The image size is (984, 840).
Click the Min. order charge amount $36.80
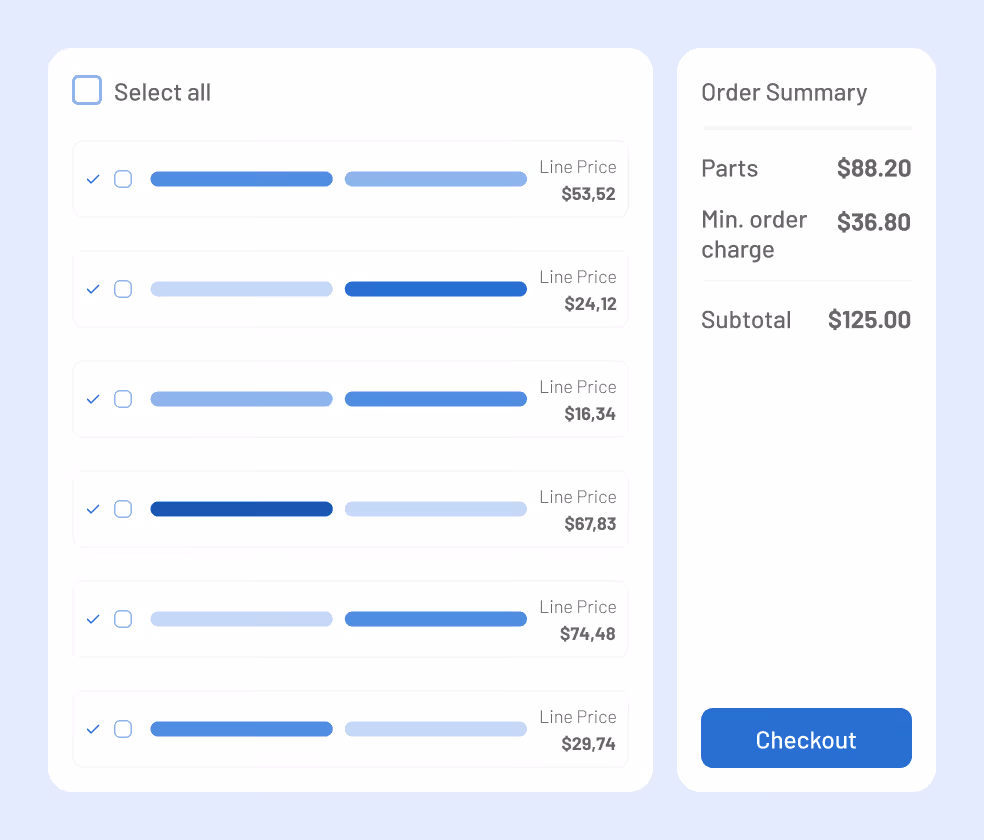[873, 222]
